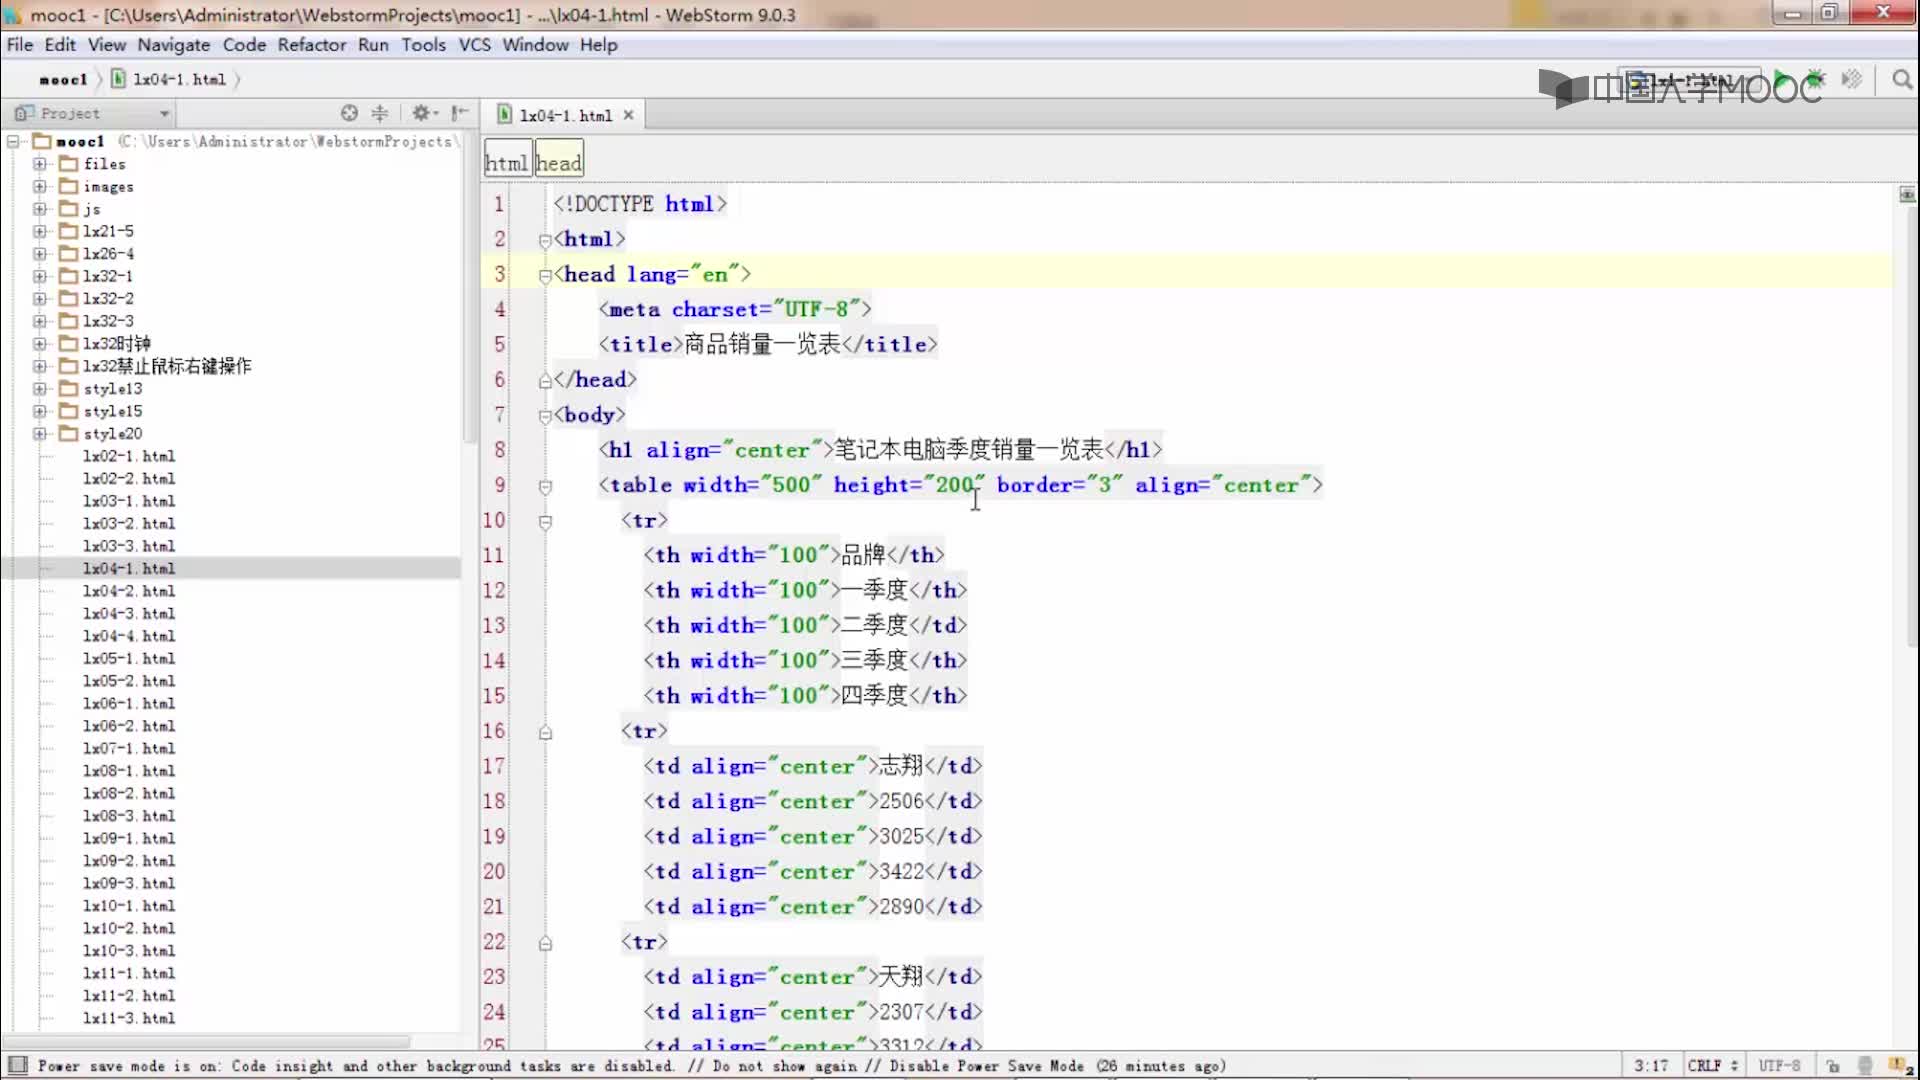Fold the tr block at line 22
This screenshot has height=1080, width=1920.
(x=545, y=943)
